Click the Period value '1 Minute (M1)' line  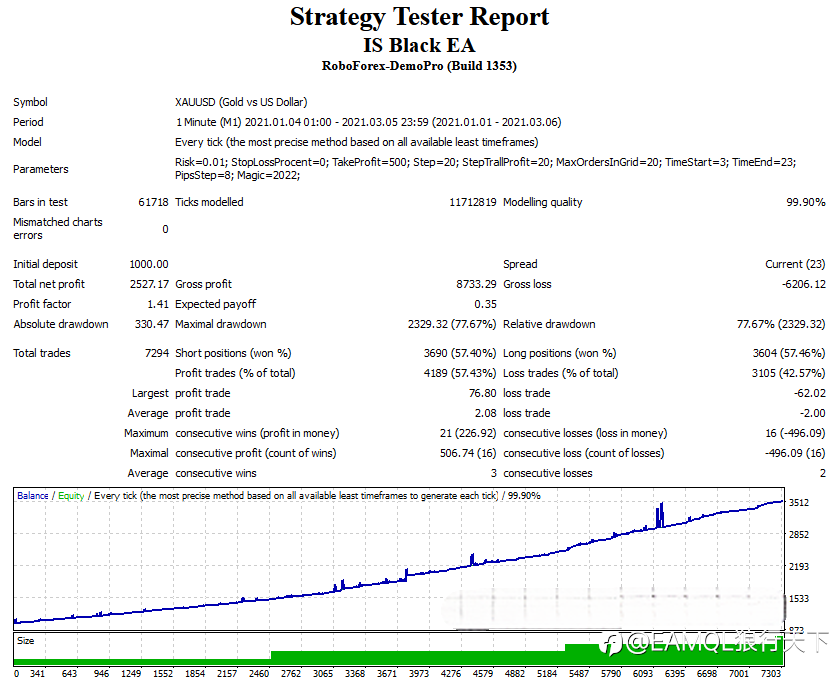pyautogui.click(x=368, y=122)
